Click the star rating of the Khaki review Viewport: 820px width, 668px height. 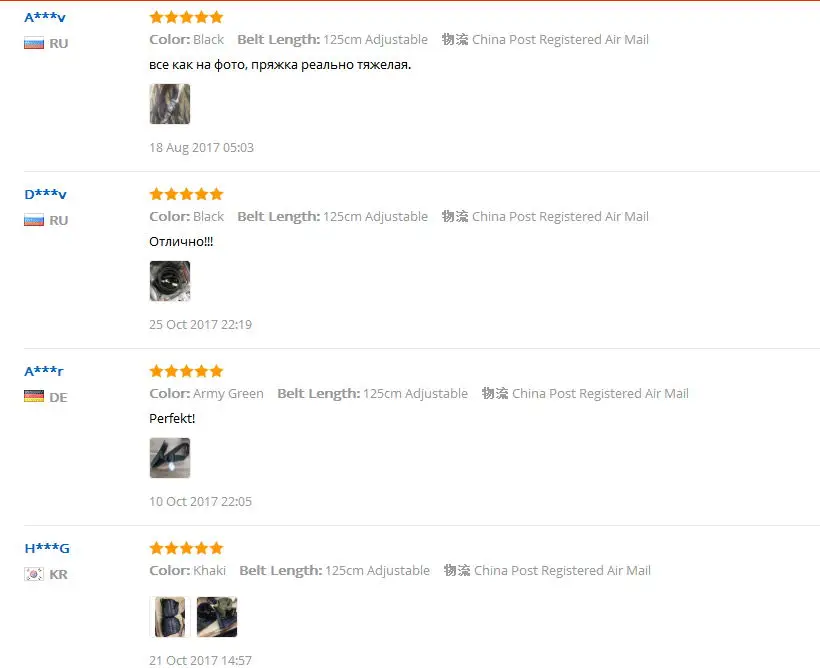coord(186,548)
